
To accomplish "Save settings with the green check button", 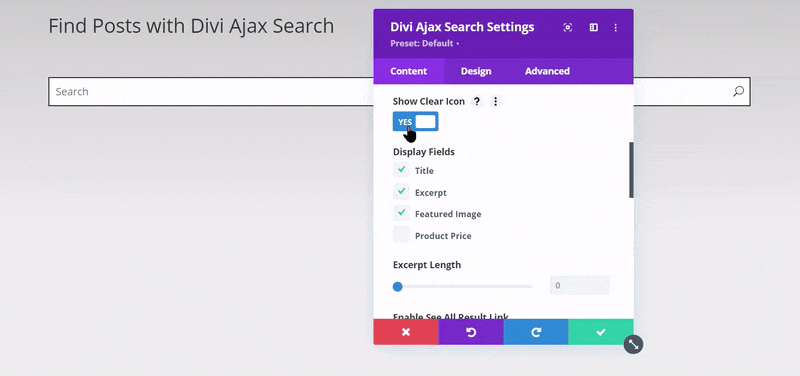I will pos(601,332).
